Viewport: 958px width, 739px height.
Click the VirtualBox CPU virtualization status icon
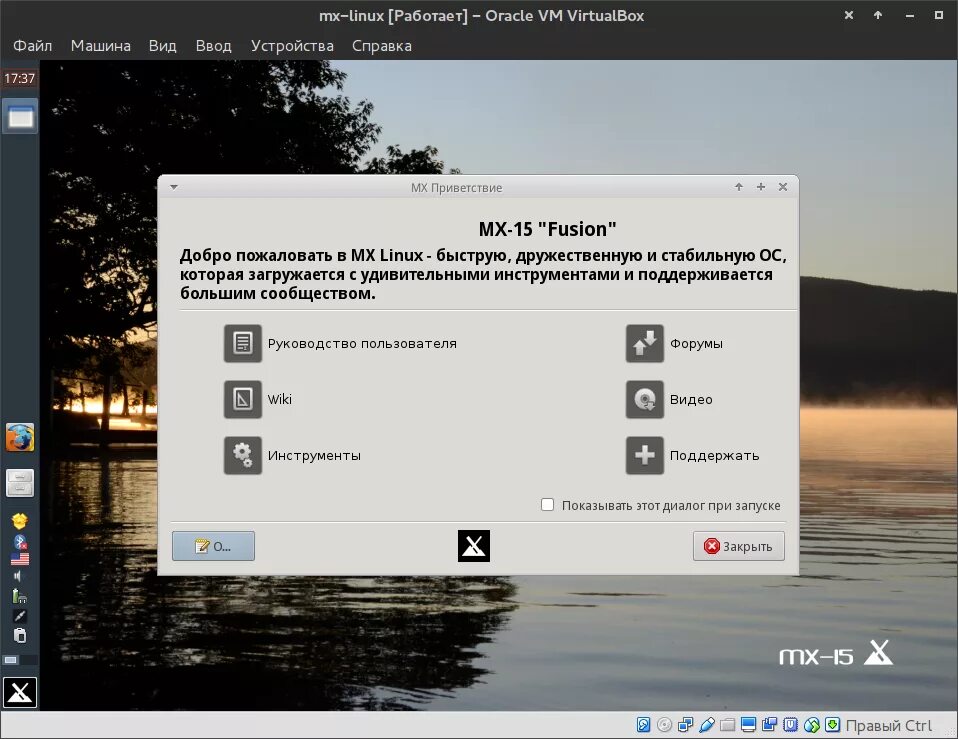(x=791, y=725)
